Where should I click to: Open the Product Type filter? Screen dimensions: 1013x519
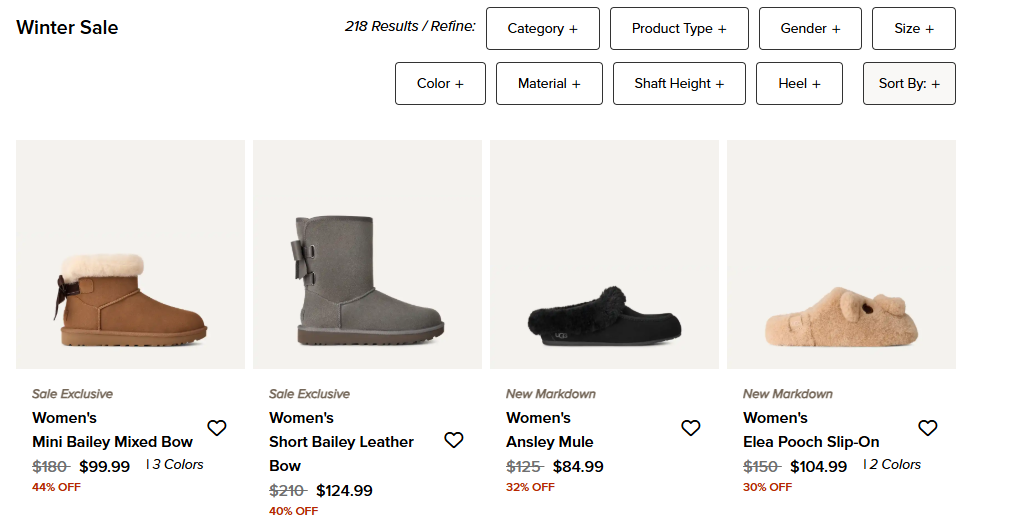click(679, 29)
